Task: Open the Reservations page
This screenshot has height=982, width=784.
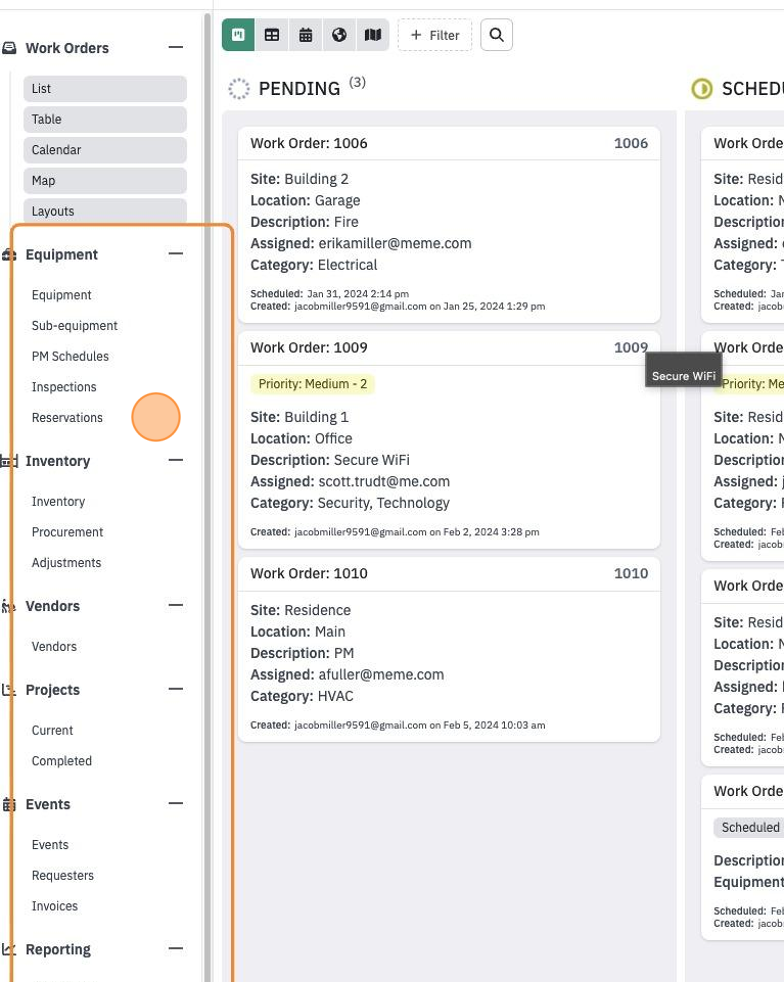Action: click(67, 418)
